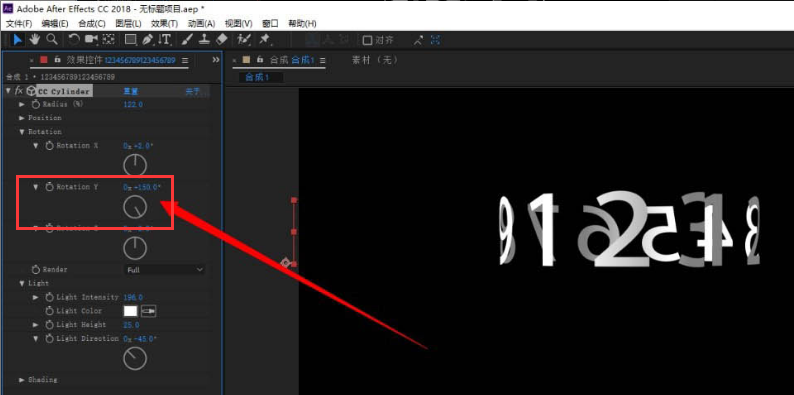Select the Eraser tool
794x395 pixels.
pyautogui.click(x=221, y=40)
